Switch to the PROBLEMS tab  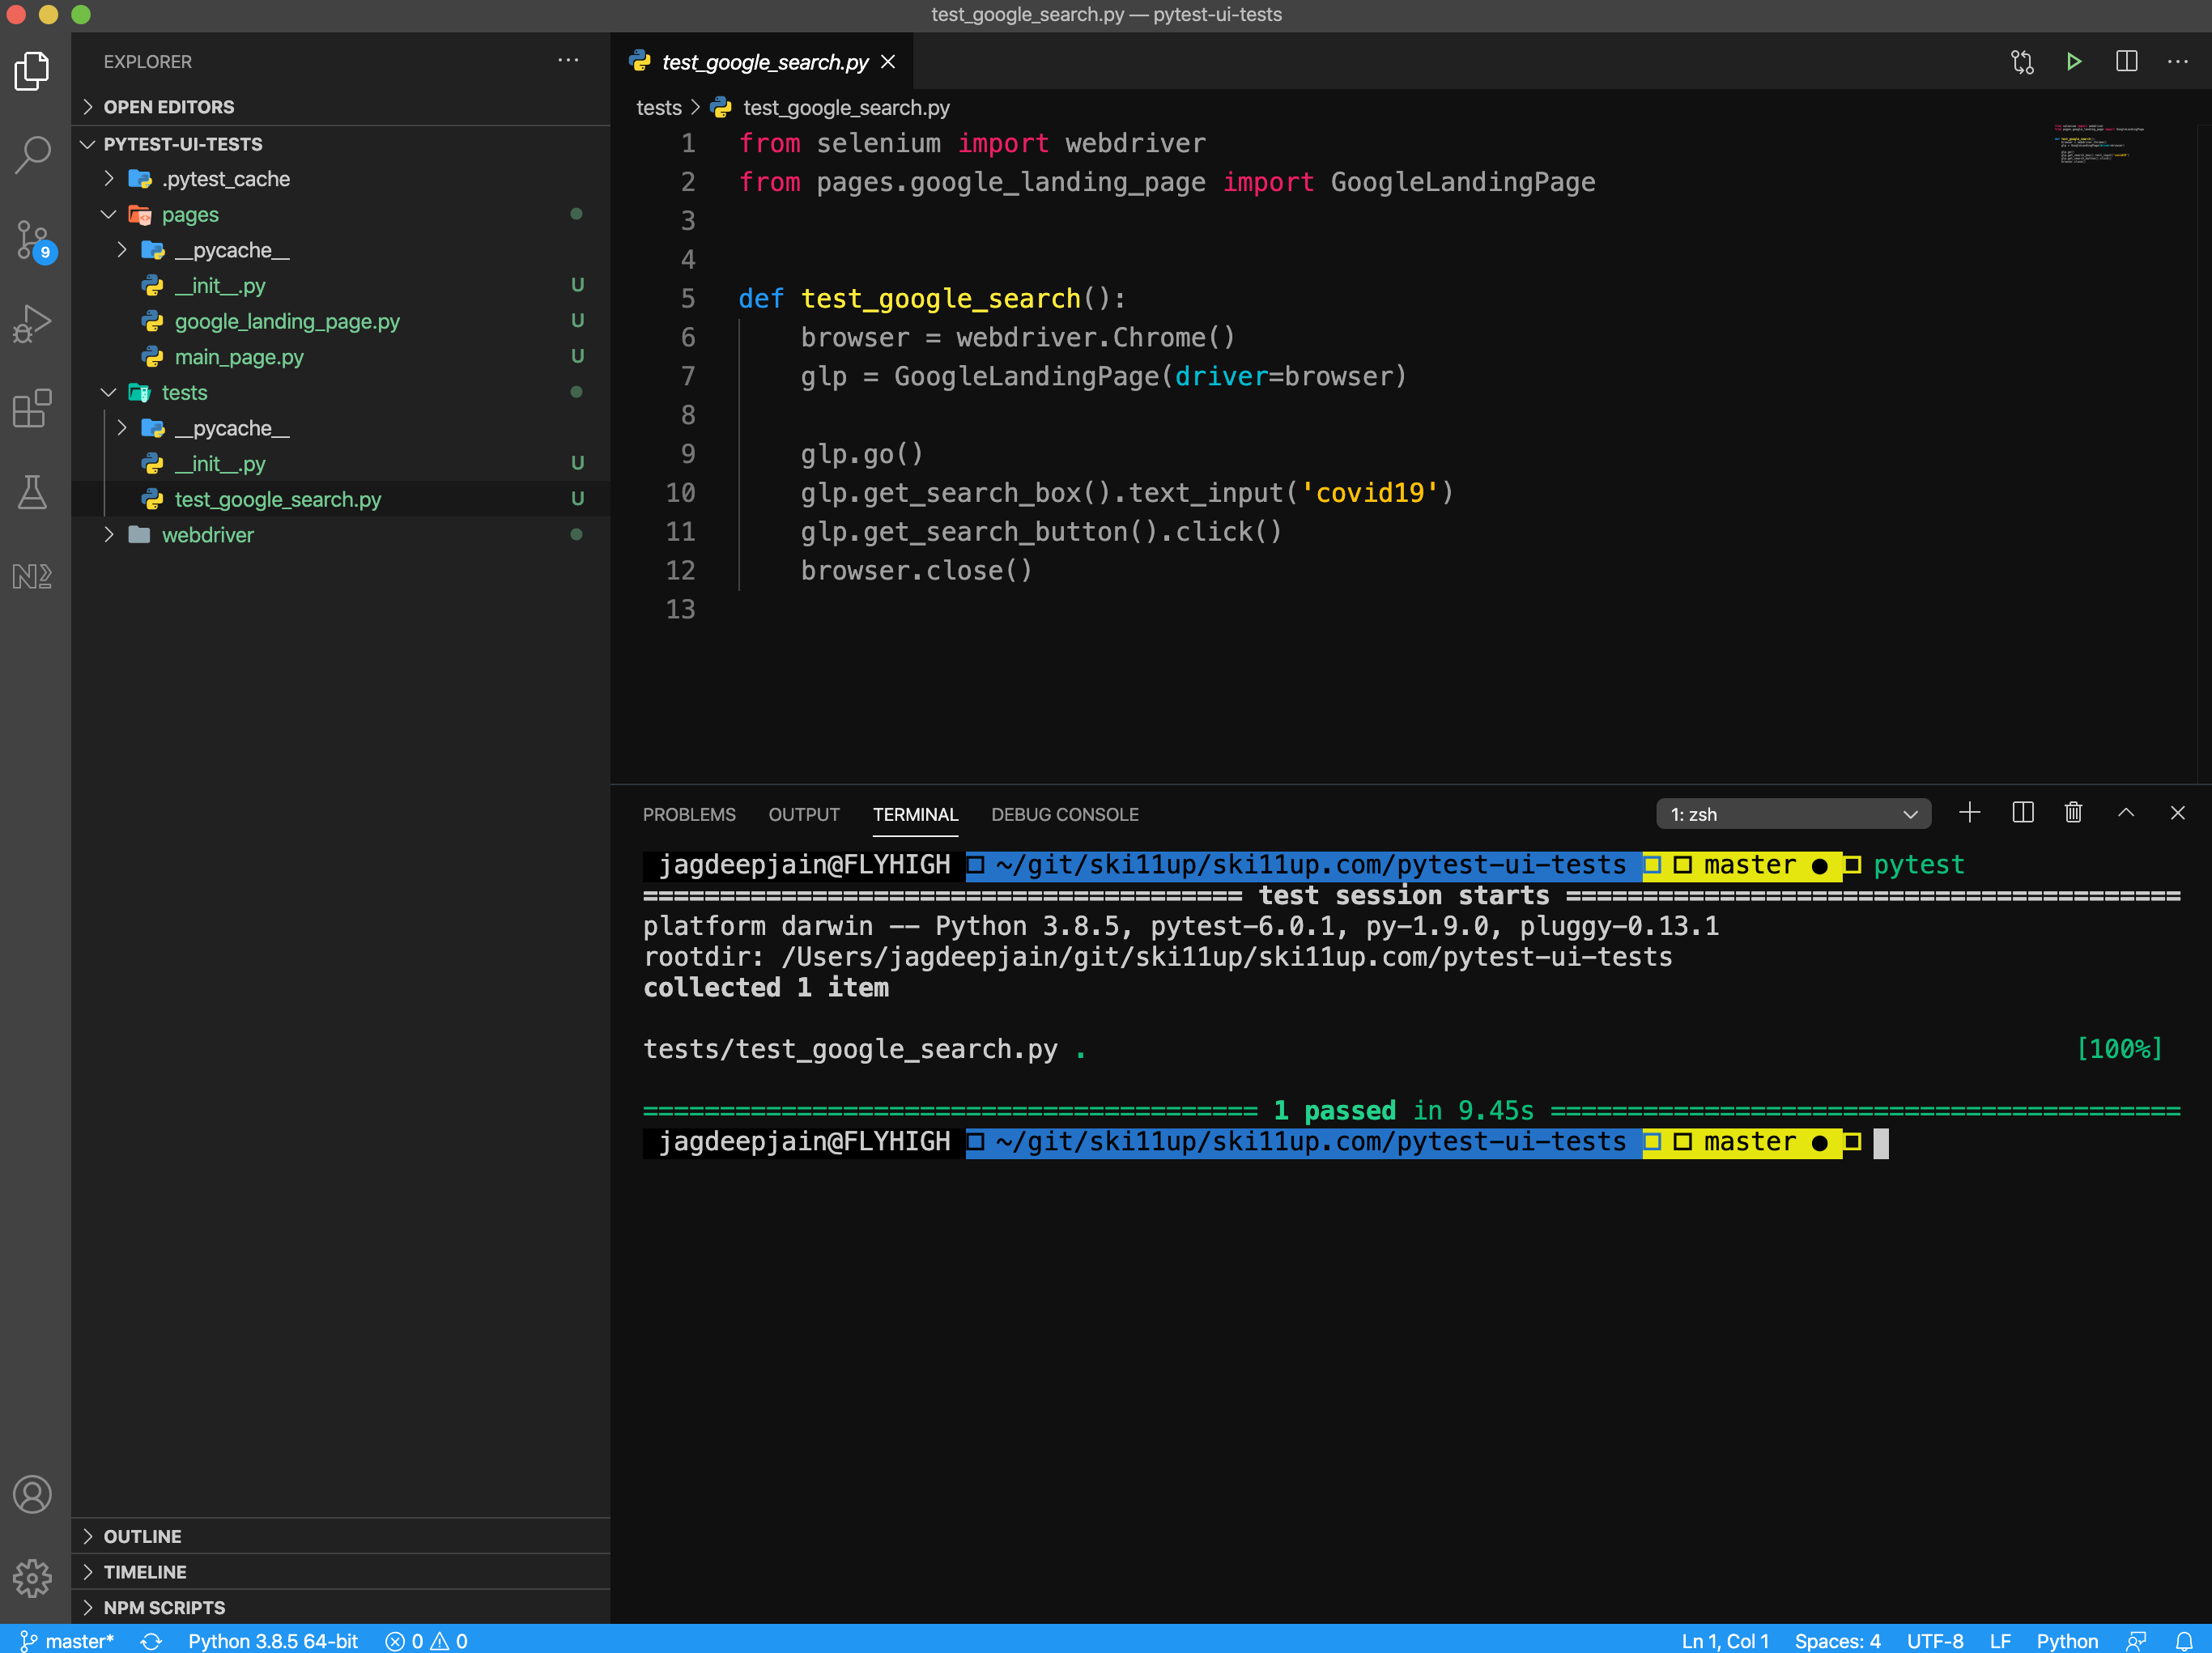click(x=689, y=814)
